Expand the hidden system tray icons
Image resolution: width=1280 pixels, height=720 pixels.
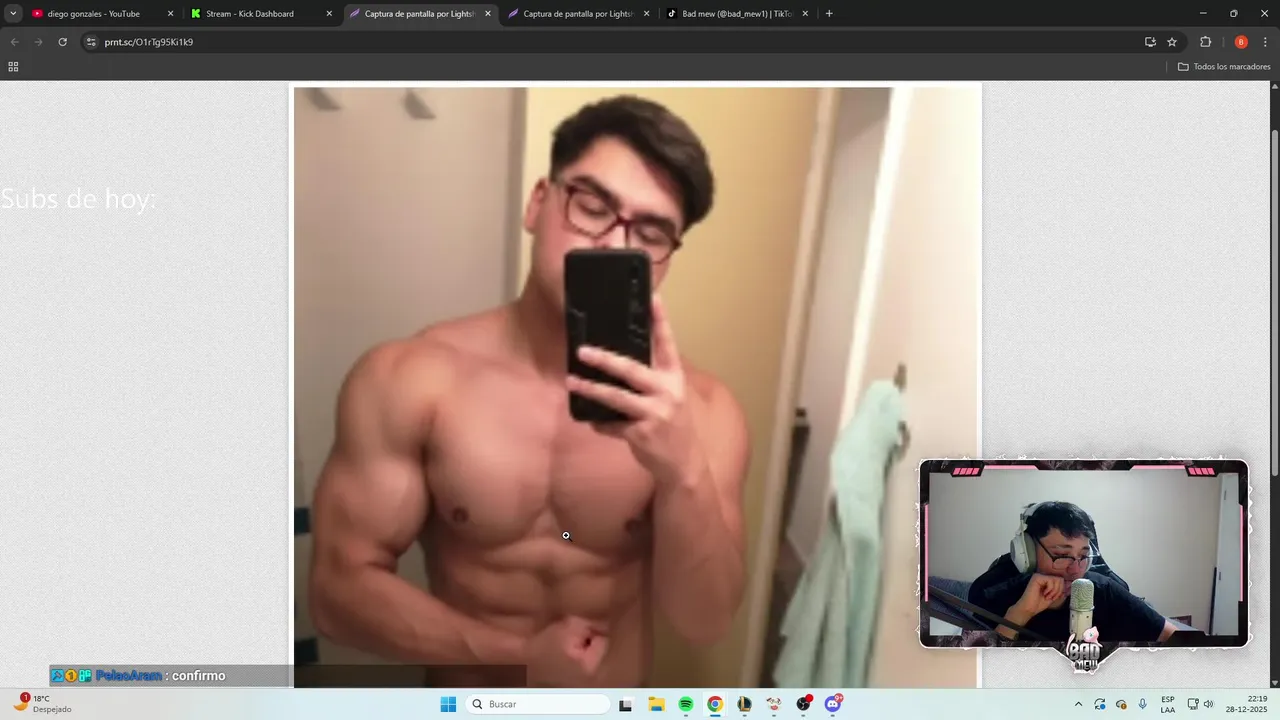pos(1078,704)
